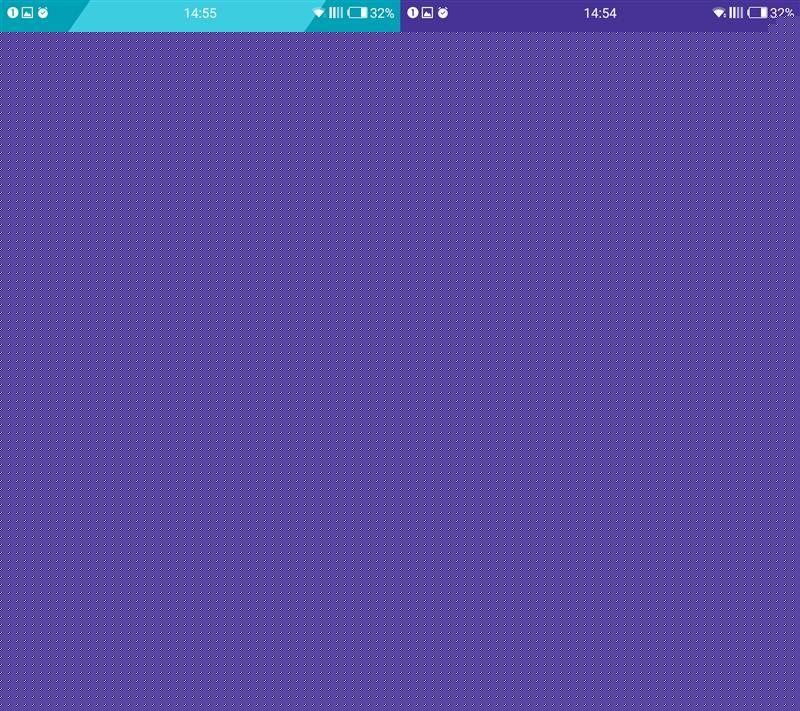Tap the picture notification icon in teal status bar
The height and width of the screenshot is (711, 800).
[28, 13]
